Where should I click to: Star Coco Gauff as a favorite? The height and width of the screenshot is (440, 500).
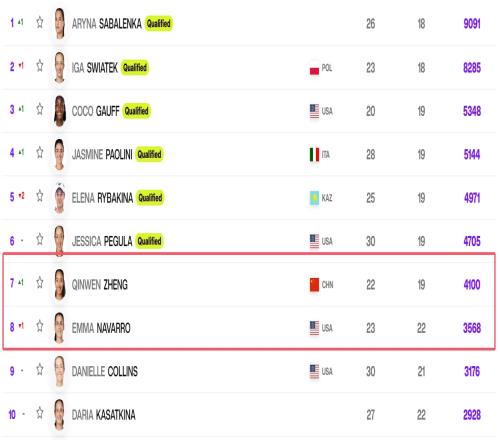(40, 109)
